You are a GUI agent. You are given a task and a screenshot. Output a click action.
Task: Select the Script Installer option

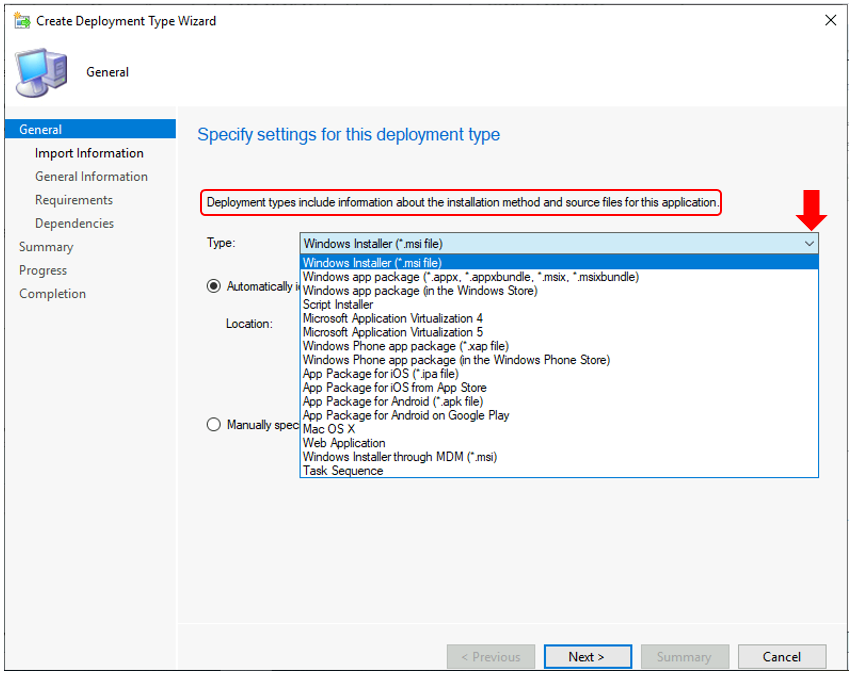pos(559,304)
